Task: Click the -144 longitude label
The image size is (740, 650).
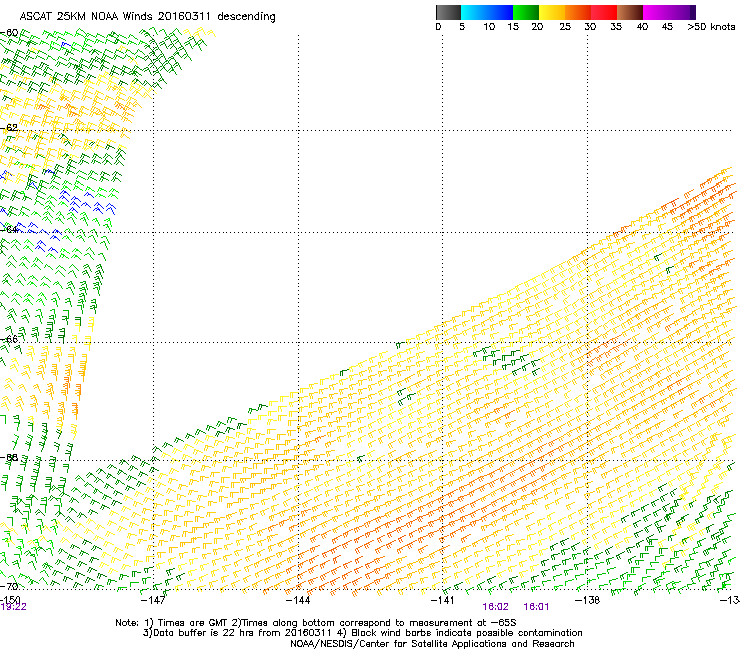Action: pyautogui.click(x=298, y=600)
